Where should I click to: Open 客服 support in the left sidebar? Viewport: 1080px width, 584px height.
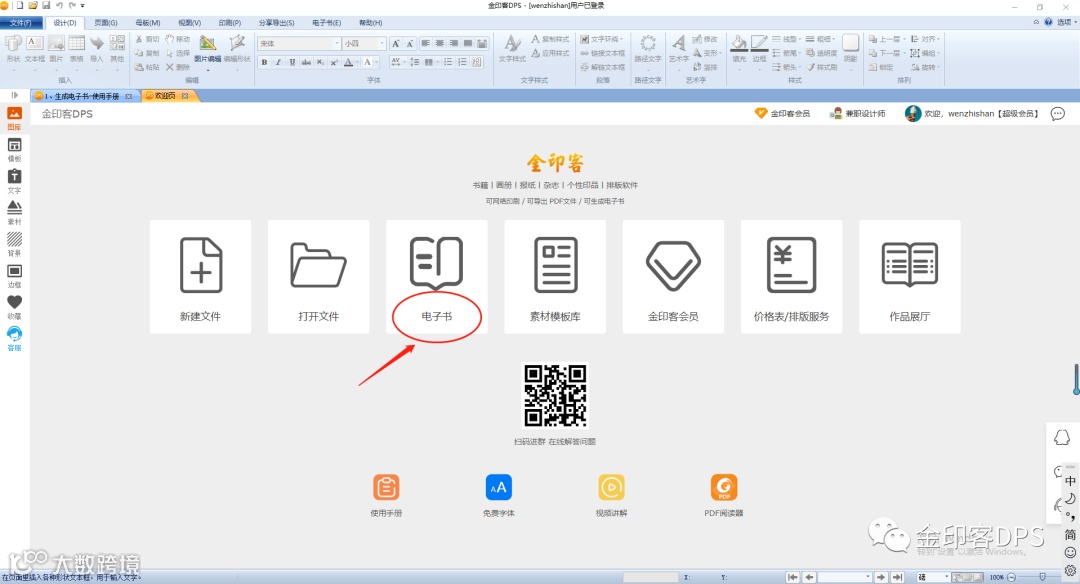pos(14,339)
